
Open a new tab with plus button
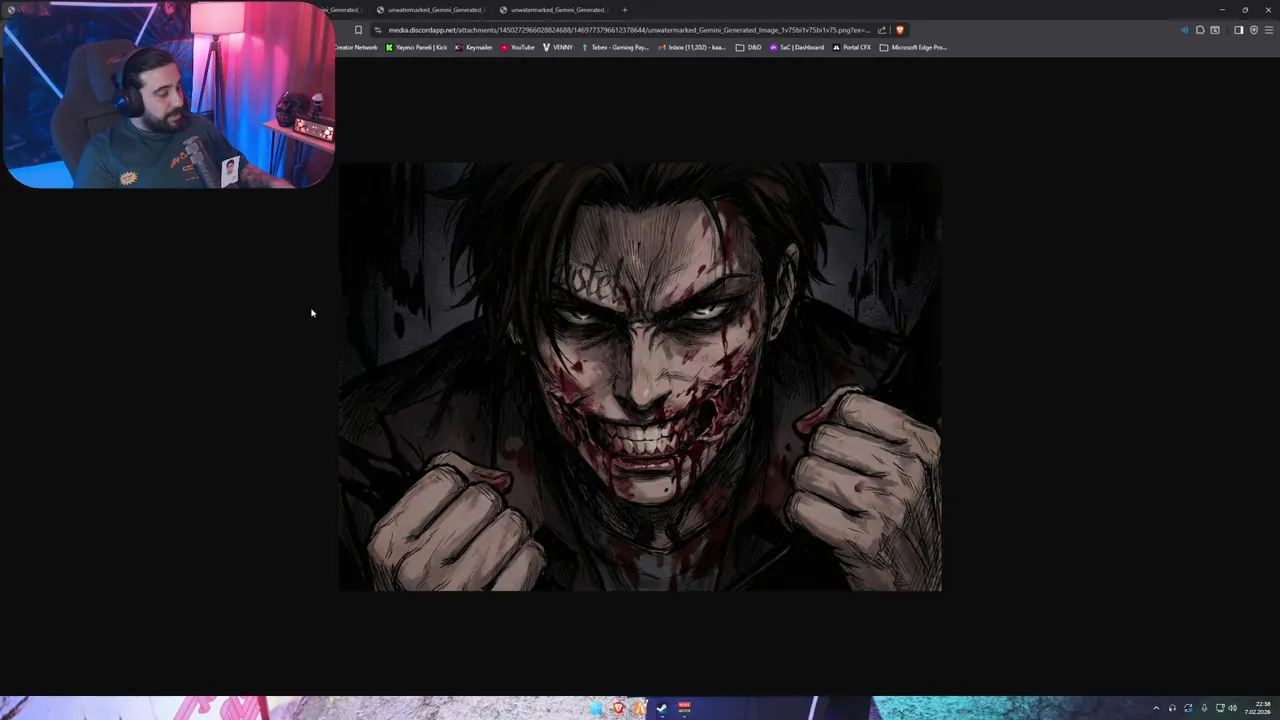pos(624,10)
